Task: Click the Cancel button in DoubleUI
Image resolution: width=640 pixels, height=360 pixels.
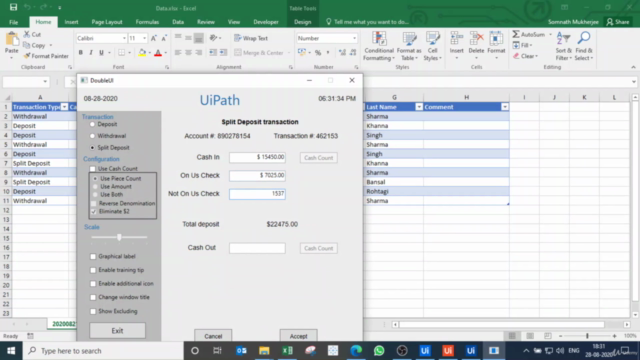Action: [213, 336]
